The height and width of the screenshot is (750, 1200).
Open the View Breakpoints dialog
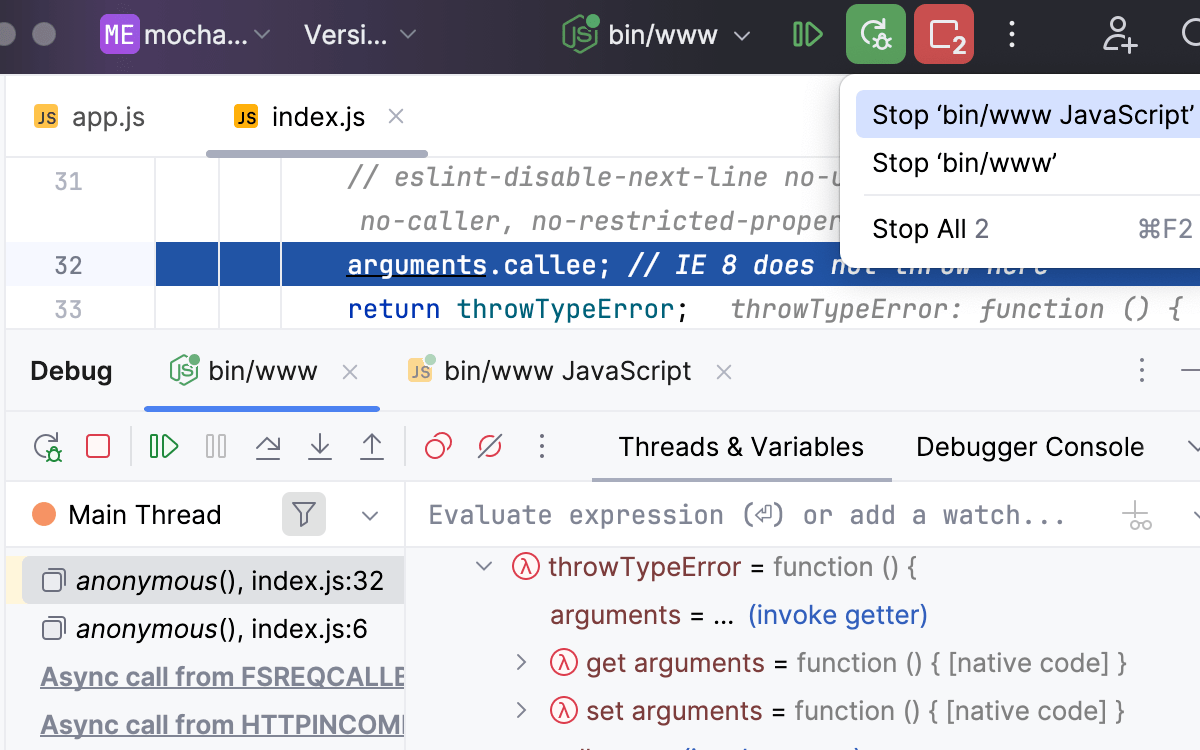point(436,446)
